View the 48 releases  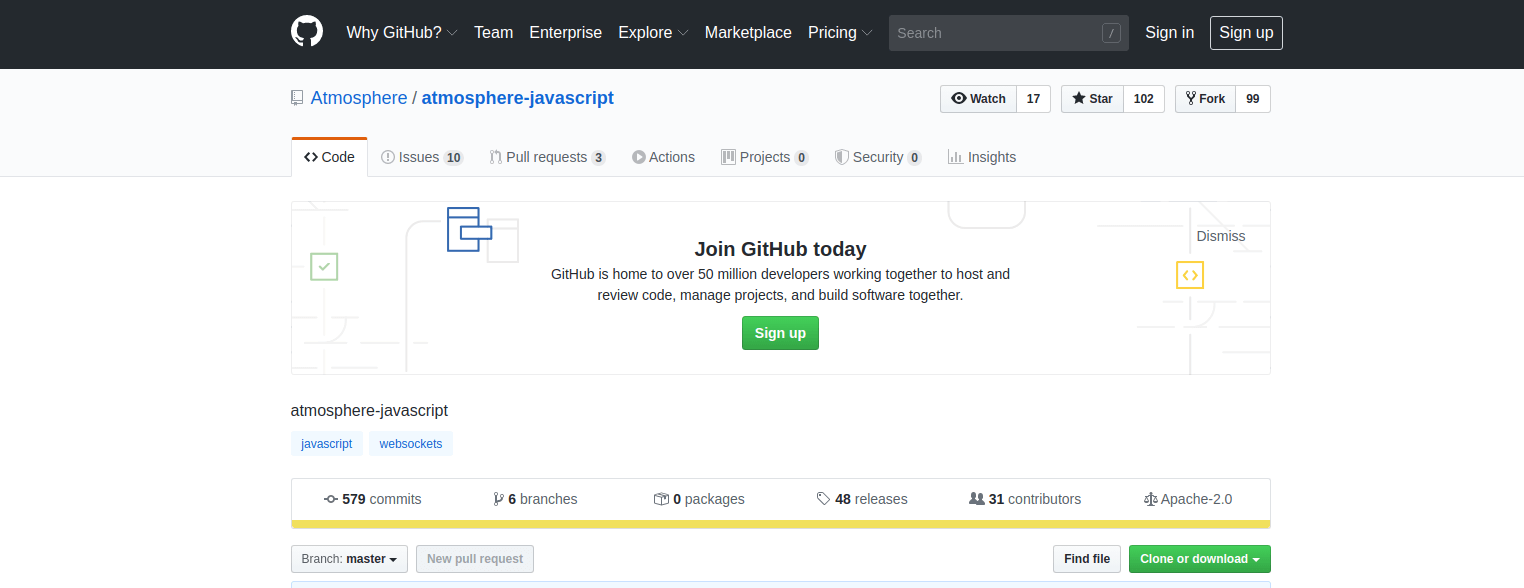coord(862,499)
